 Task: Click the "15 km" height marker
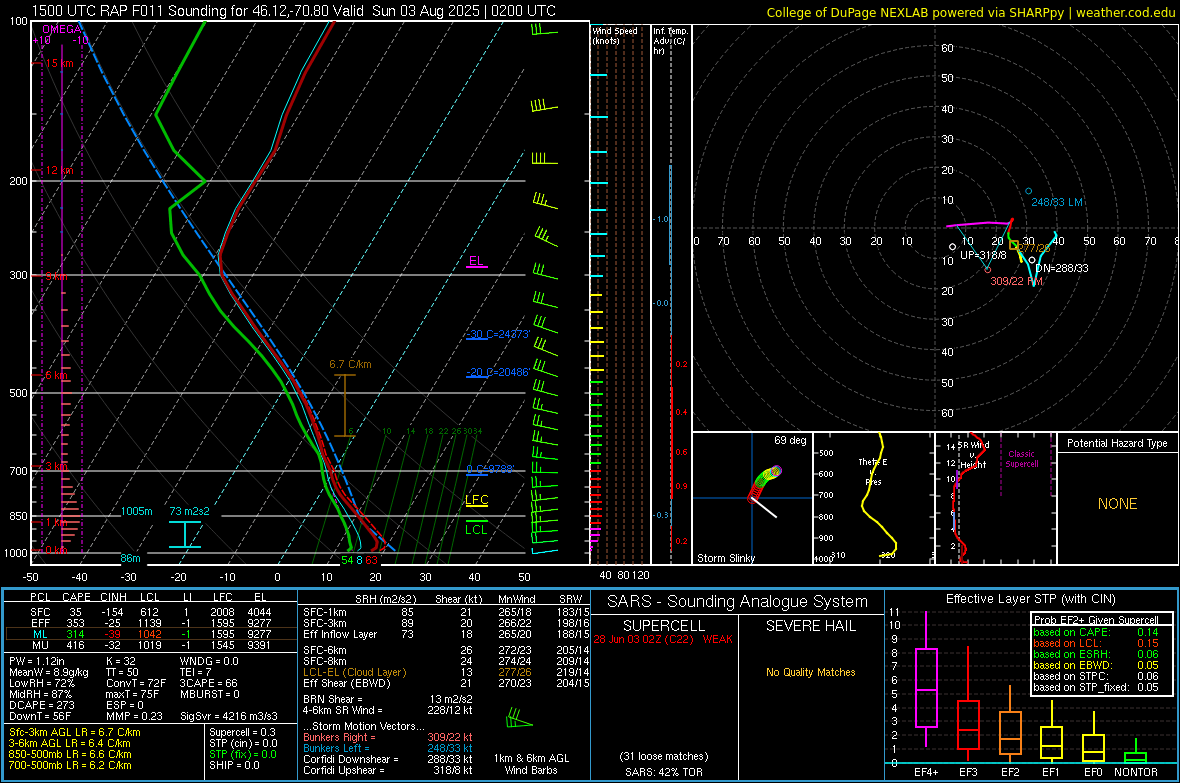pos(59,63)
